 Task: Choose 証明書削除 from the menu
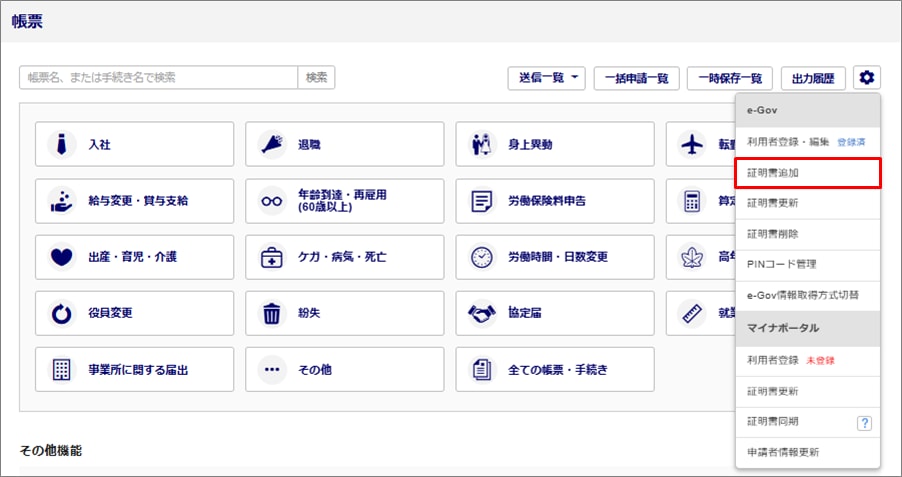[807, 233]
